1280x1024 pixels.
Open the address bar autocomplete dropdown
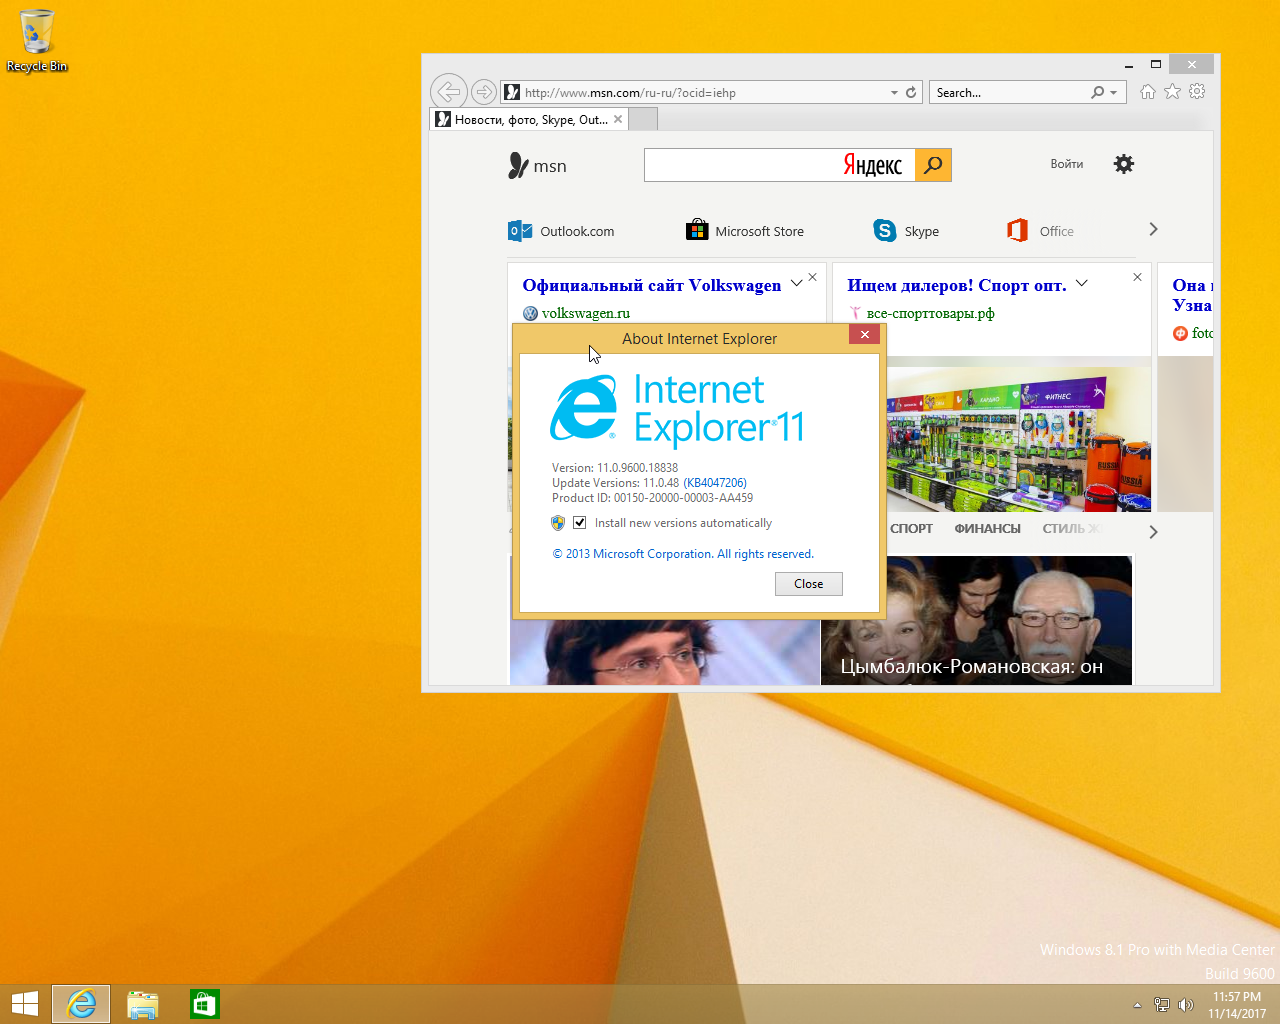894,92
